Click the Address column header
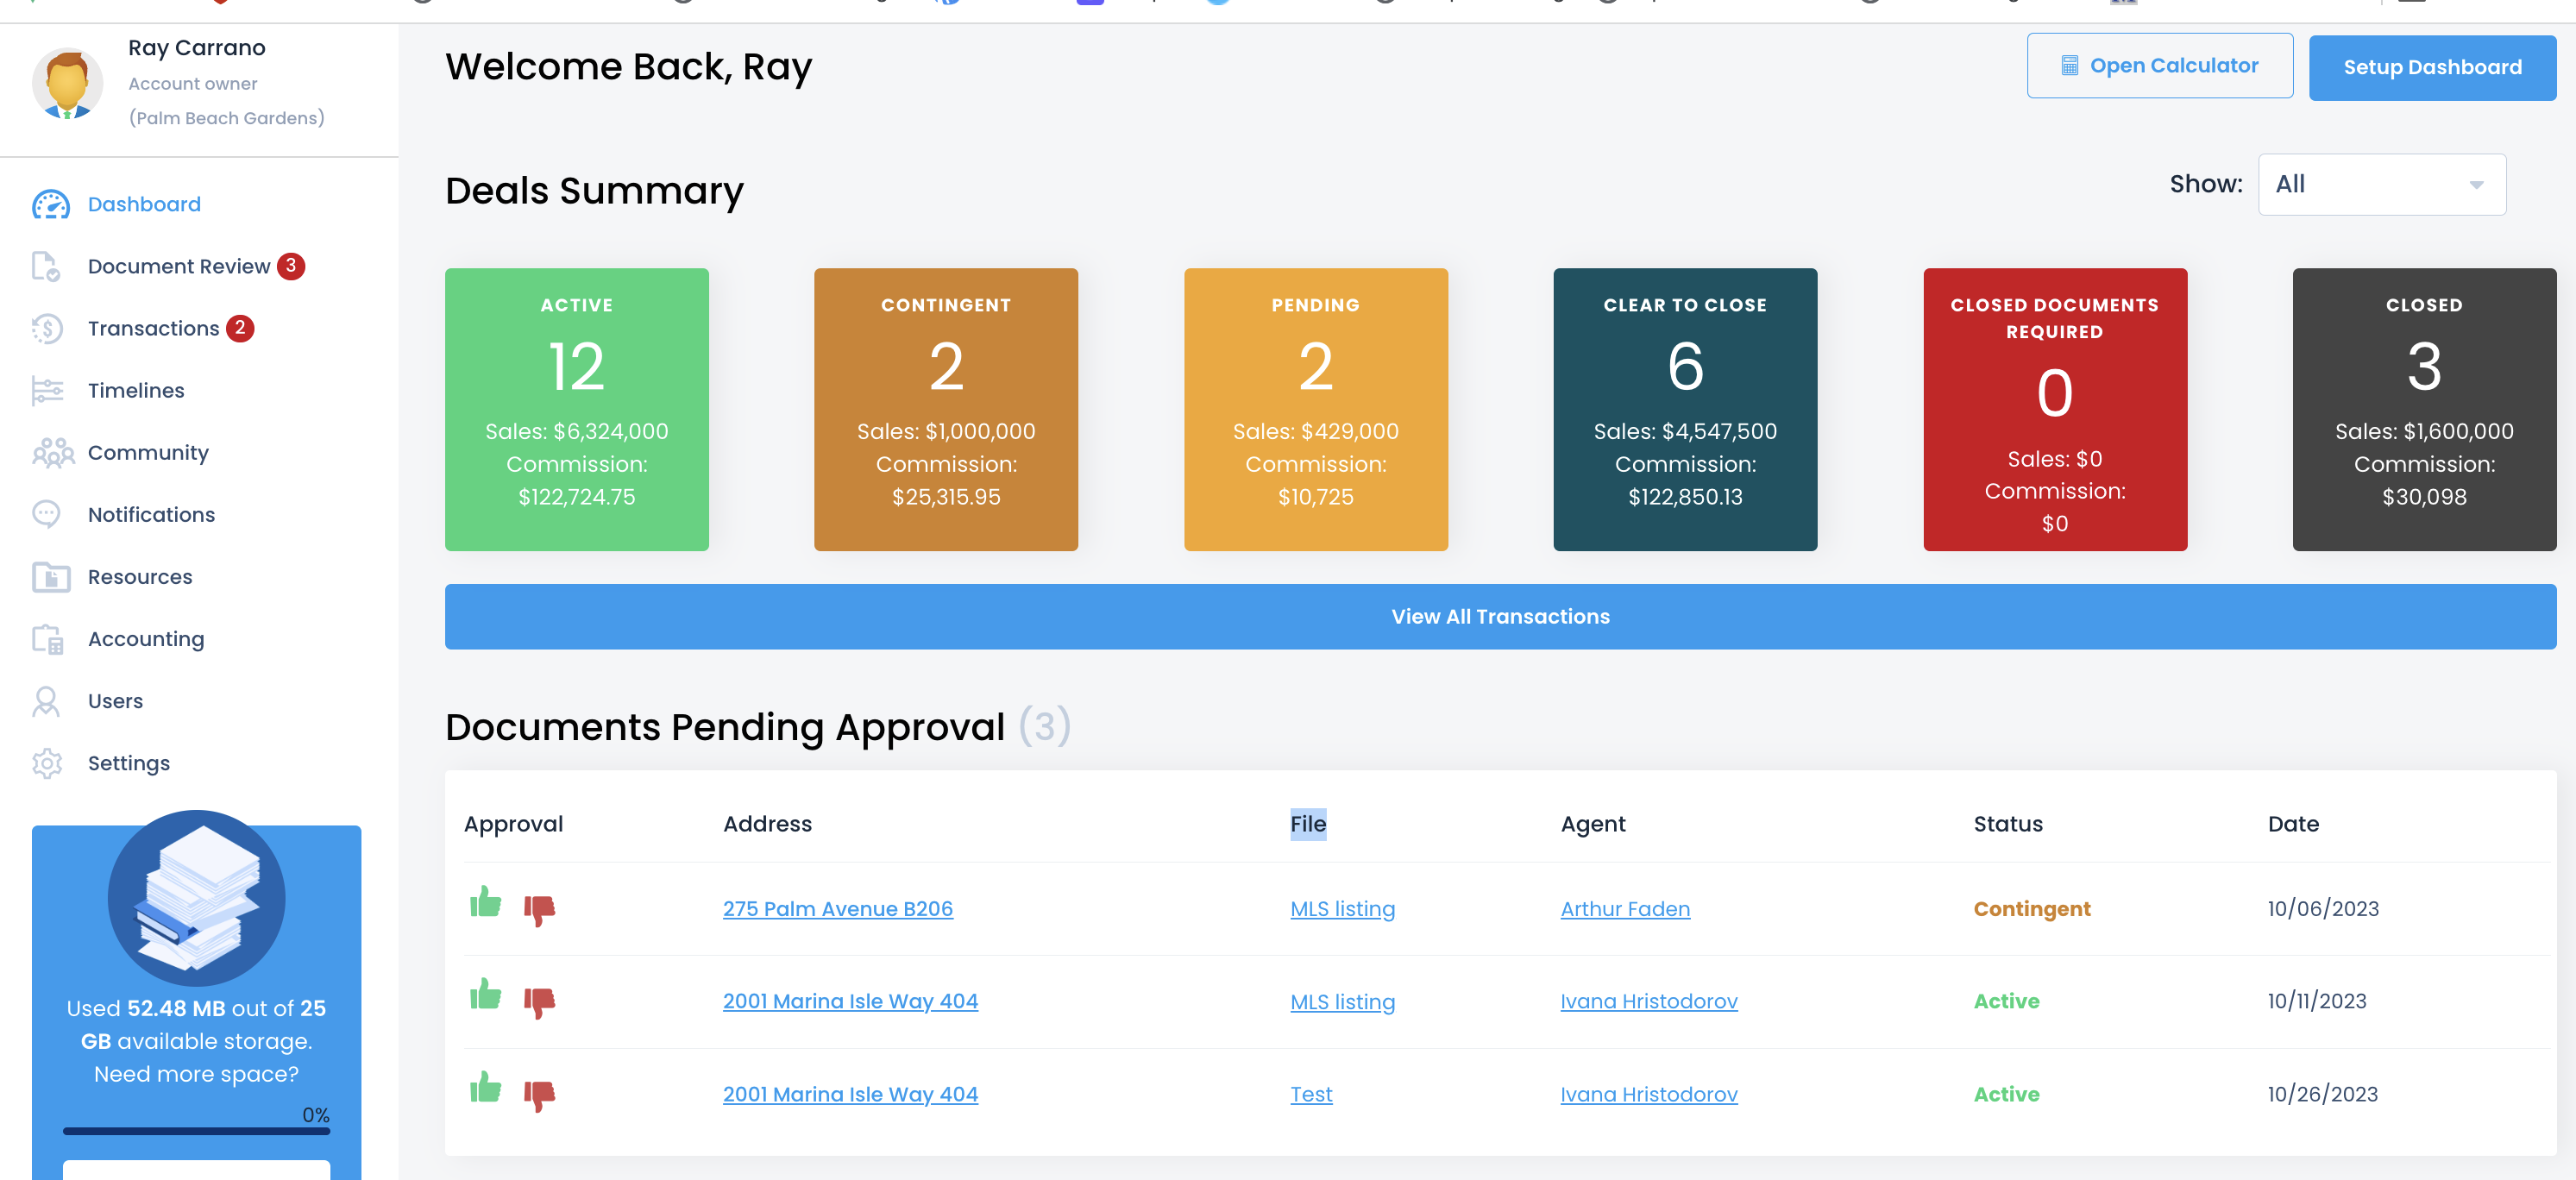Screen dimensions: 2576x1180 767,824
